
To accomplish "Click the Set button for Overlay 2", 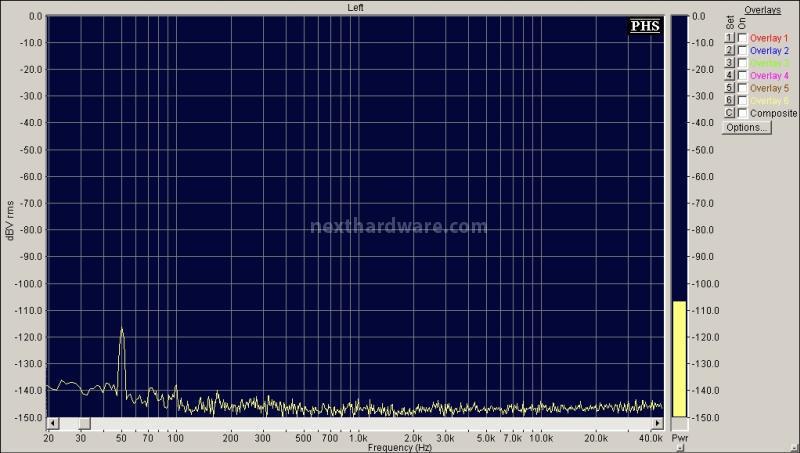I will [730, 50].
